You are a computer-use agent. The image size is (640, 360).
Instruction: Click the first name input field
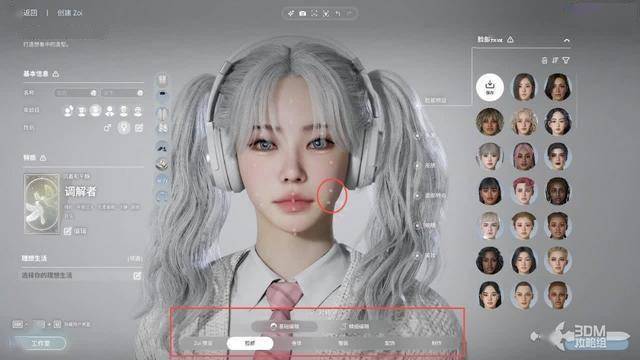coord(76,93)
